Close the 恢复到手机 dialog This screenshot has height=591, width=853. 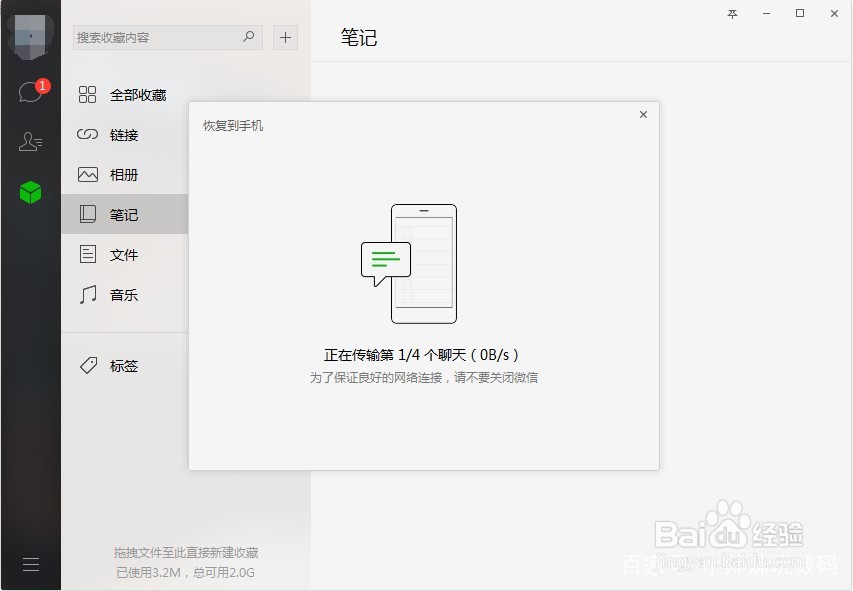point(644,114)
